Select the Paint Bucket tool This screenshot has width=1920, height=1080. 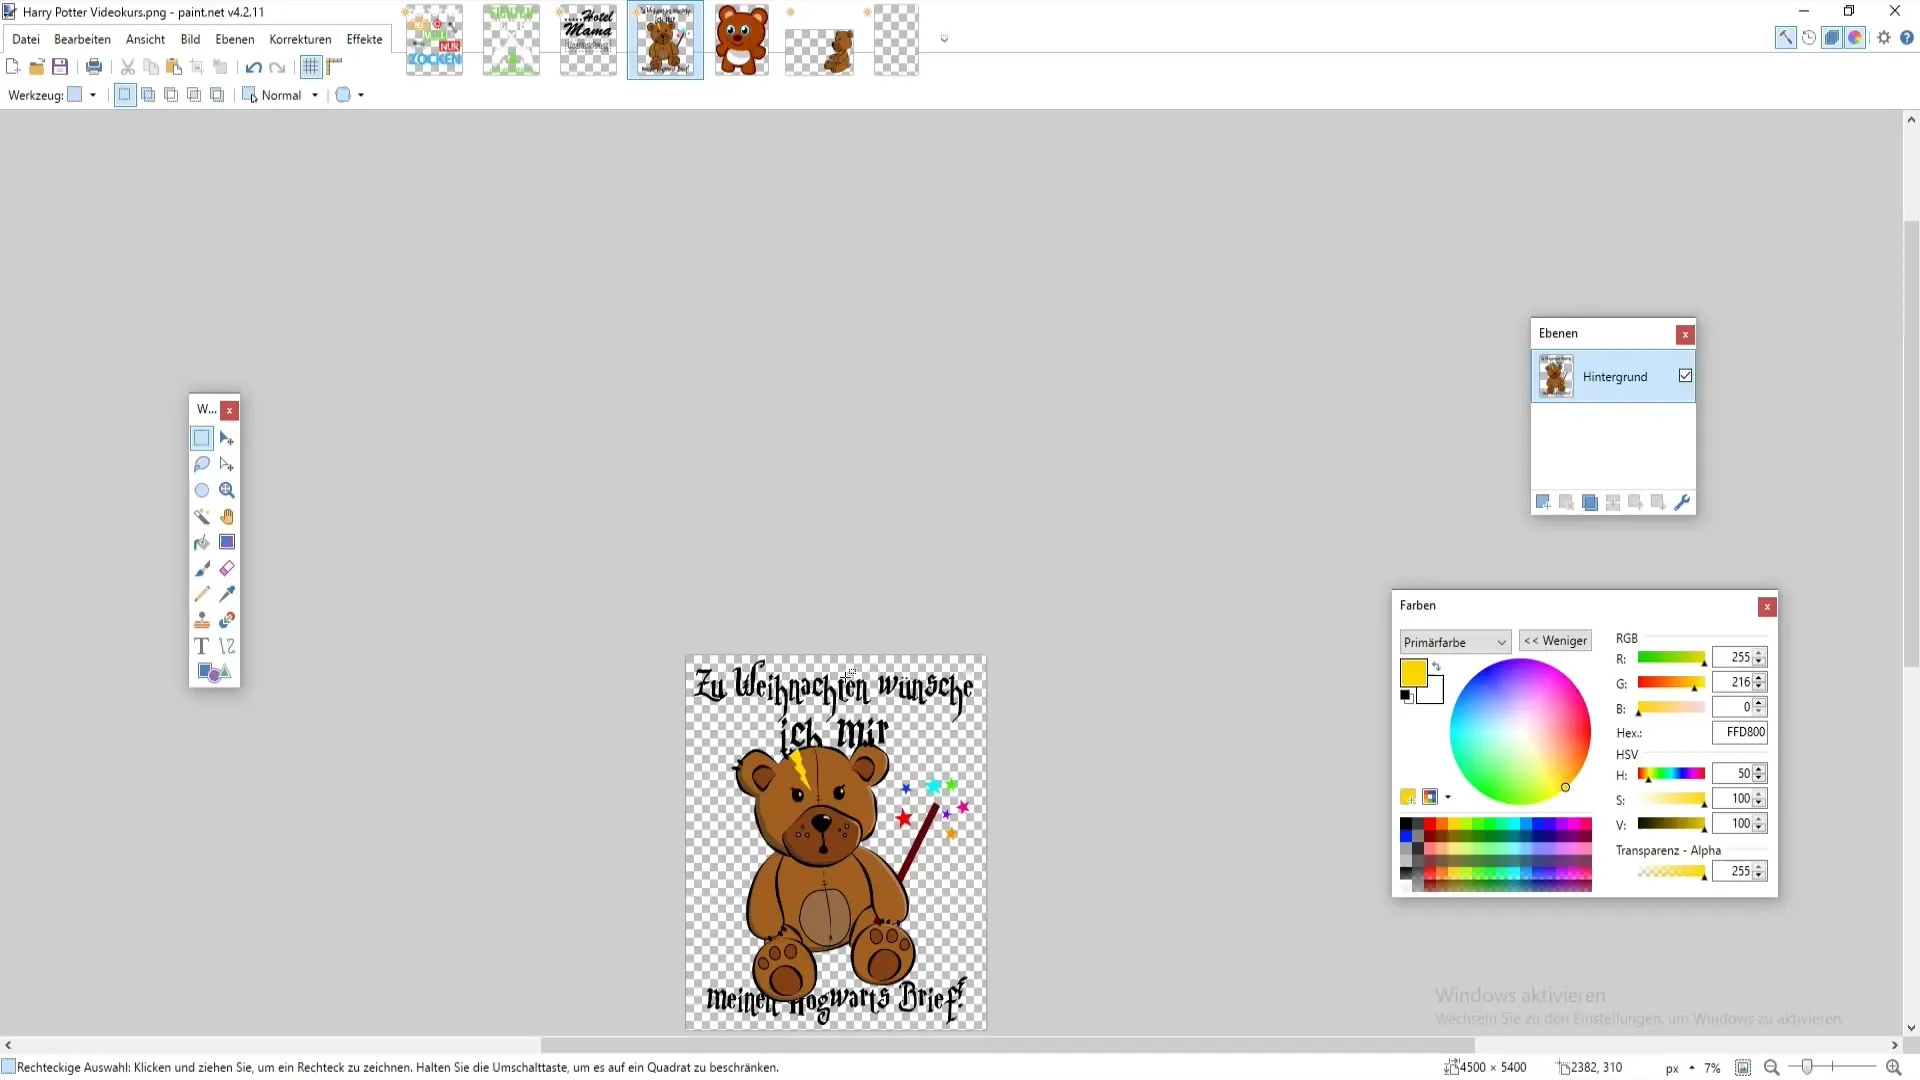point(202,542)
